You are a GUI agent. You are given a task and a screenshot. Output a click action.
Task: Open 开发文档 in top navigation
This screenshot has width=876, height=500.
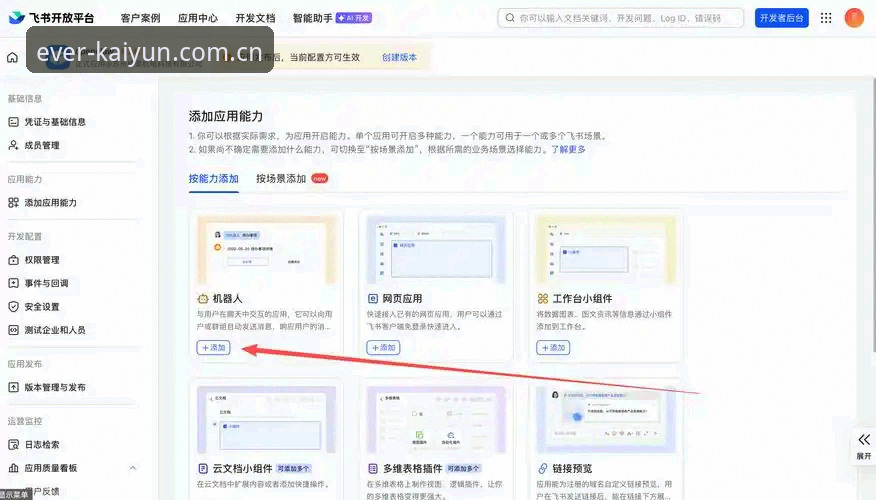click(255, 18)
